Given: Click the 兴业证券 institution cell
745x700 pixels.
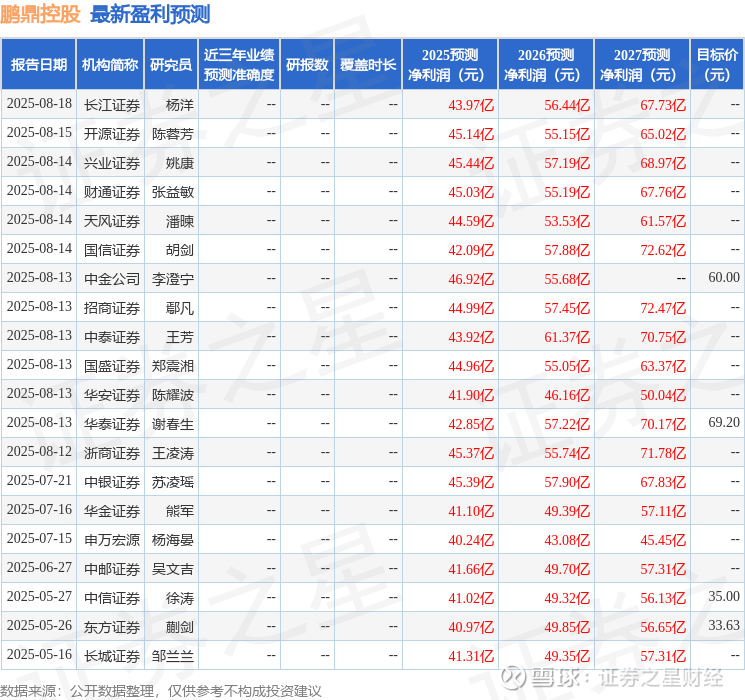Looking at the screenshot, I should 112,163.
